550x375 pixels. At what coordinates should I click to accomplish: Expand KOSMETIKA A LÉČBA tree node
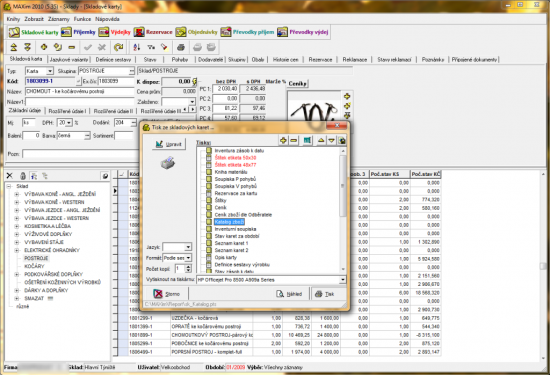coord(16,226)
